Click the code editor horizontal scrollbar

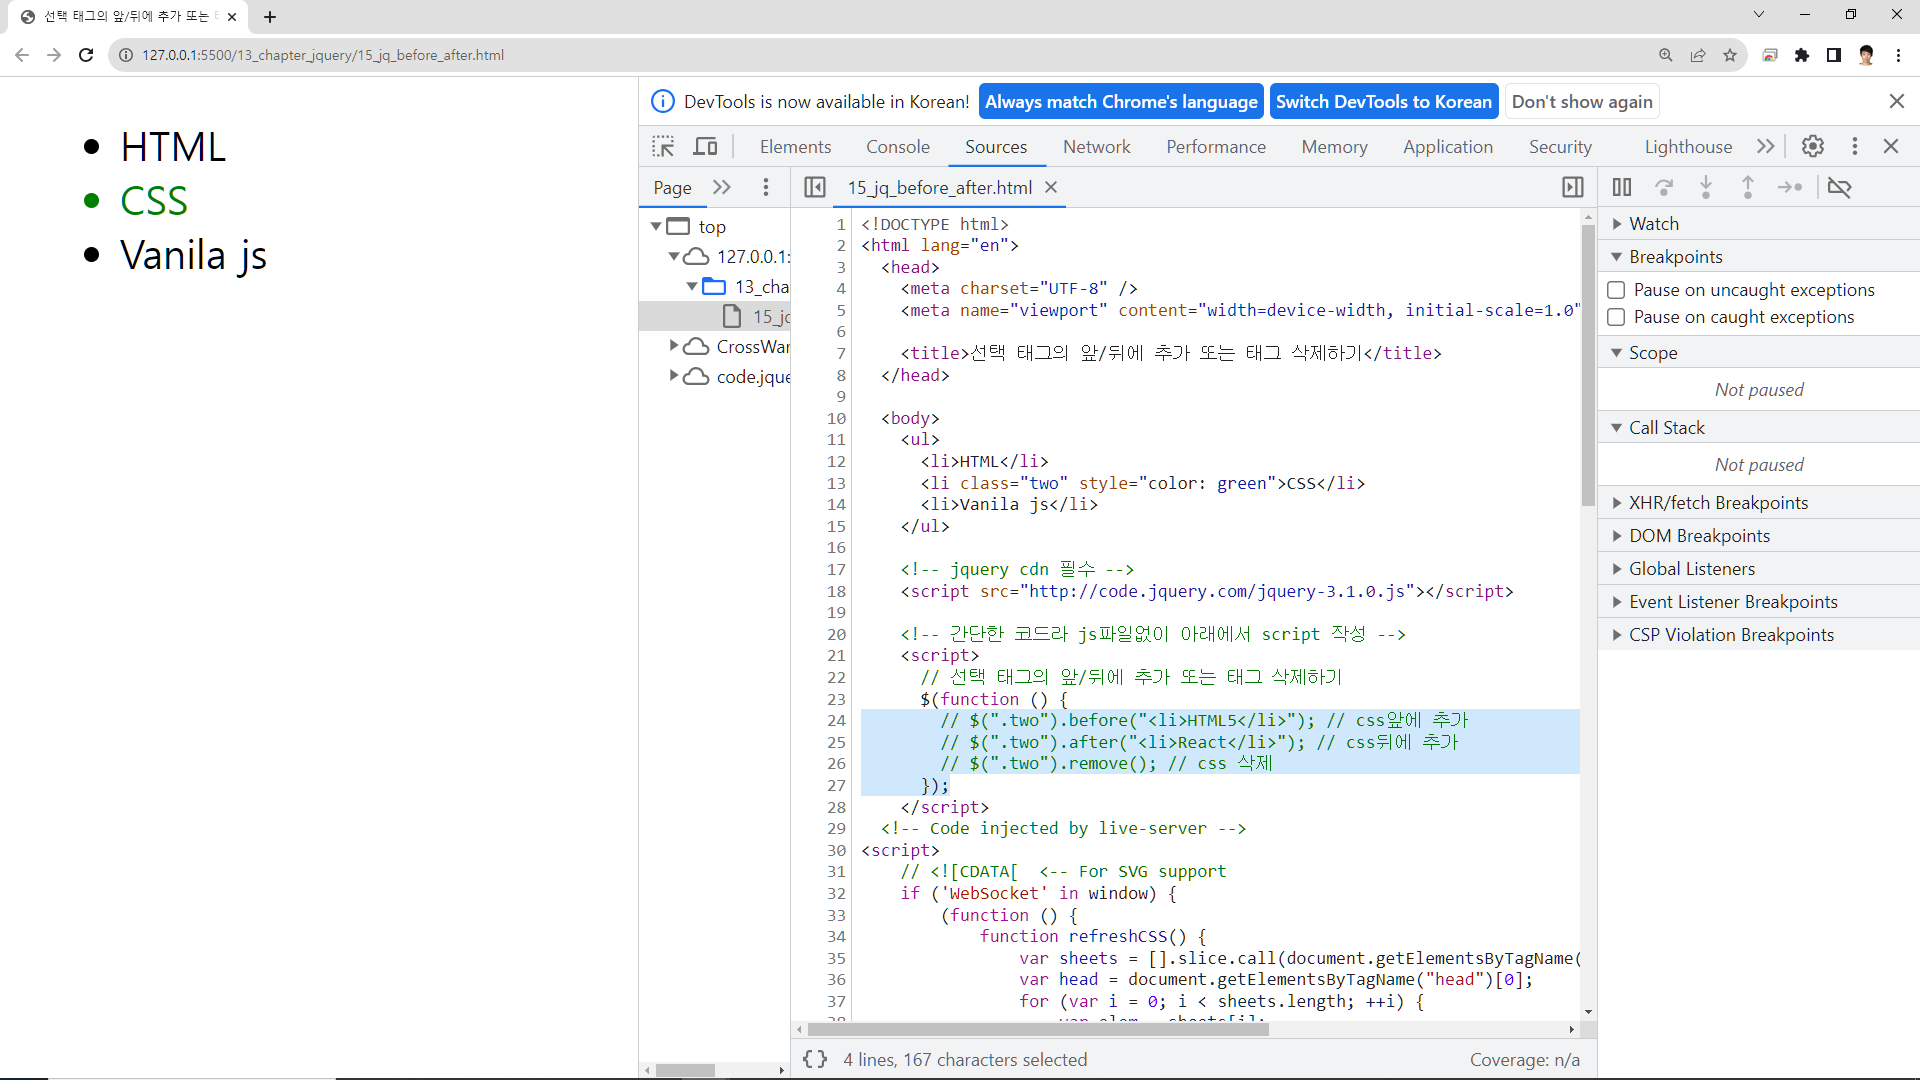coord(1038,1029)
